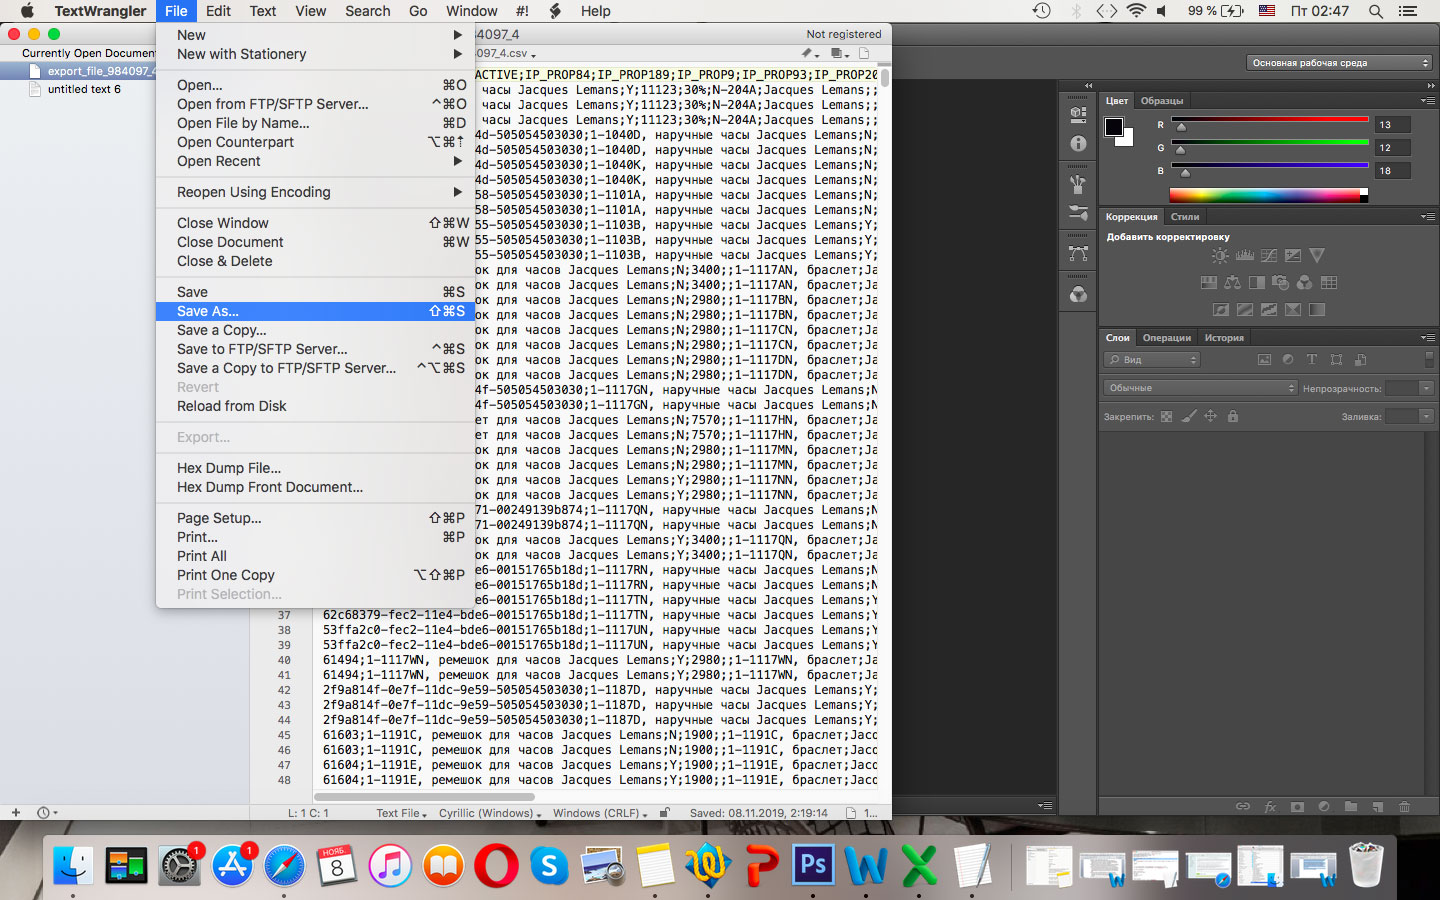Add a Threshold adjustment
This screenshot has width=1440, height=900.
pos(1269,310)
